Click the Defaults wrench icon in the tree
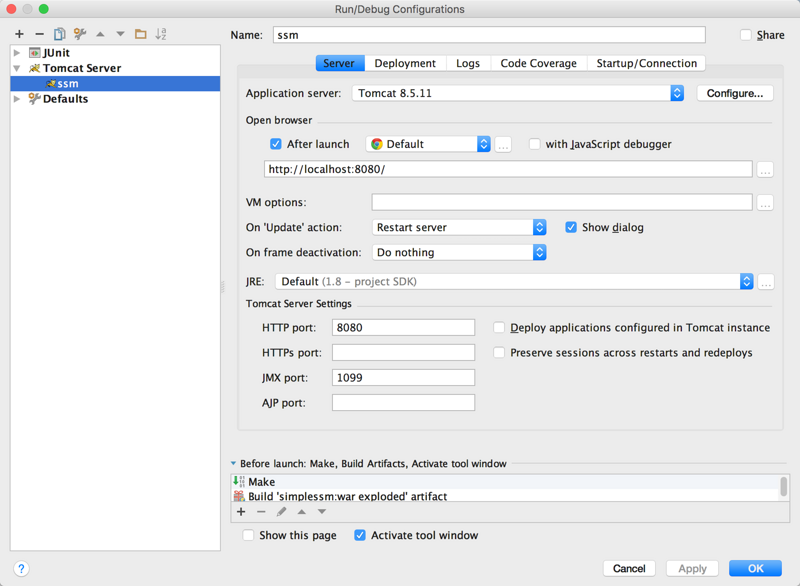800x586 pixels. pos(35,98)
